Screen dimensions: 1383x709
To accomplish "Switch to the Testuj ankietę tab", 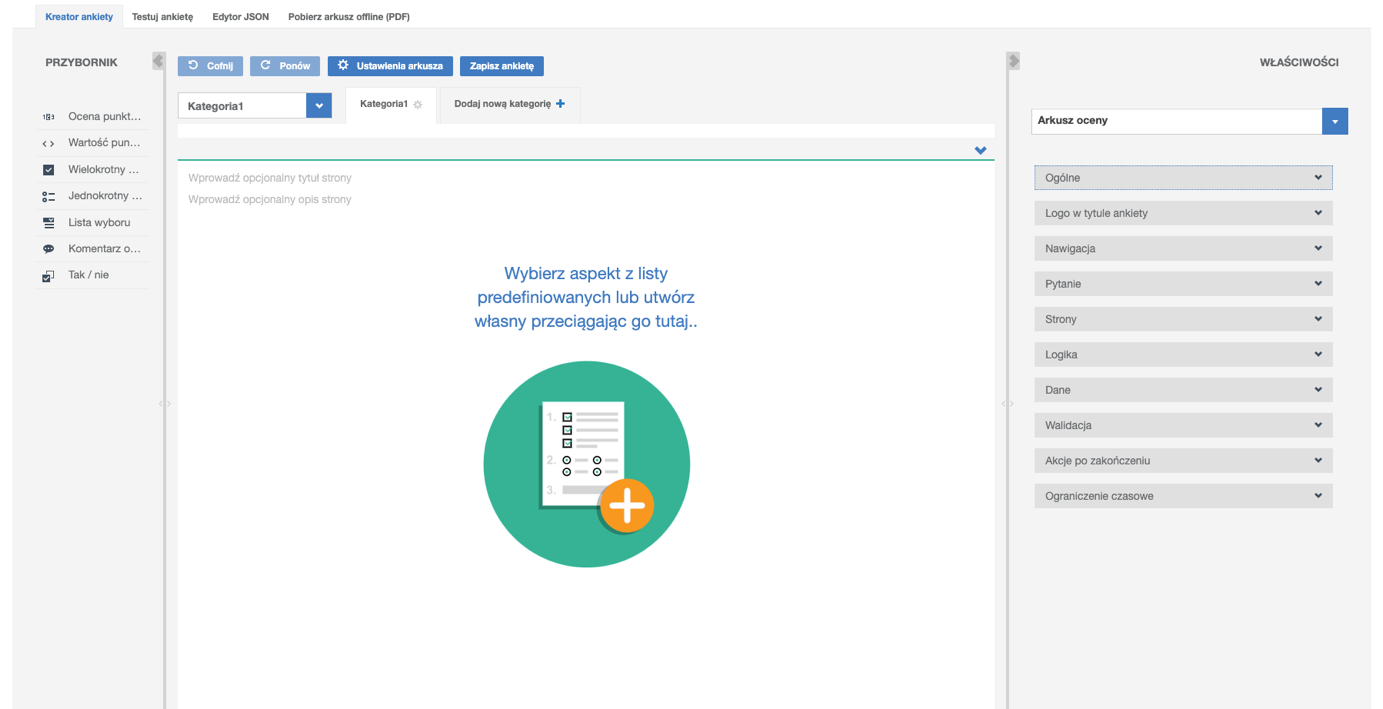I will point(162,17).
